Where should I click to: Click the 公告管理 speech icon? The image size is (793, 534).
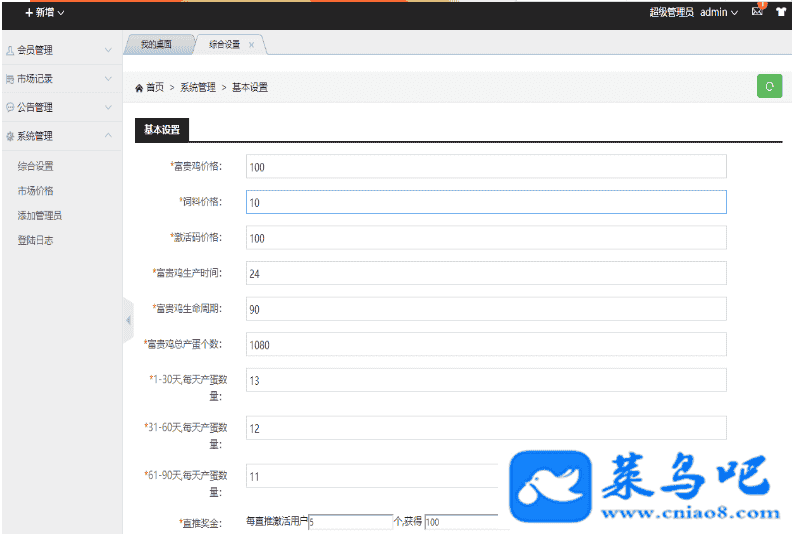point(10,107)
